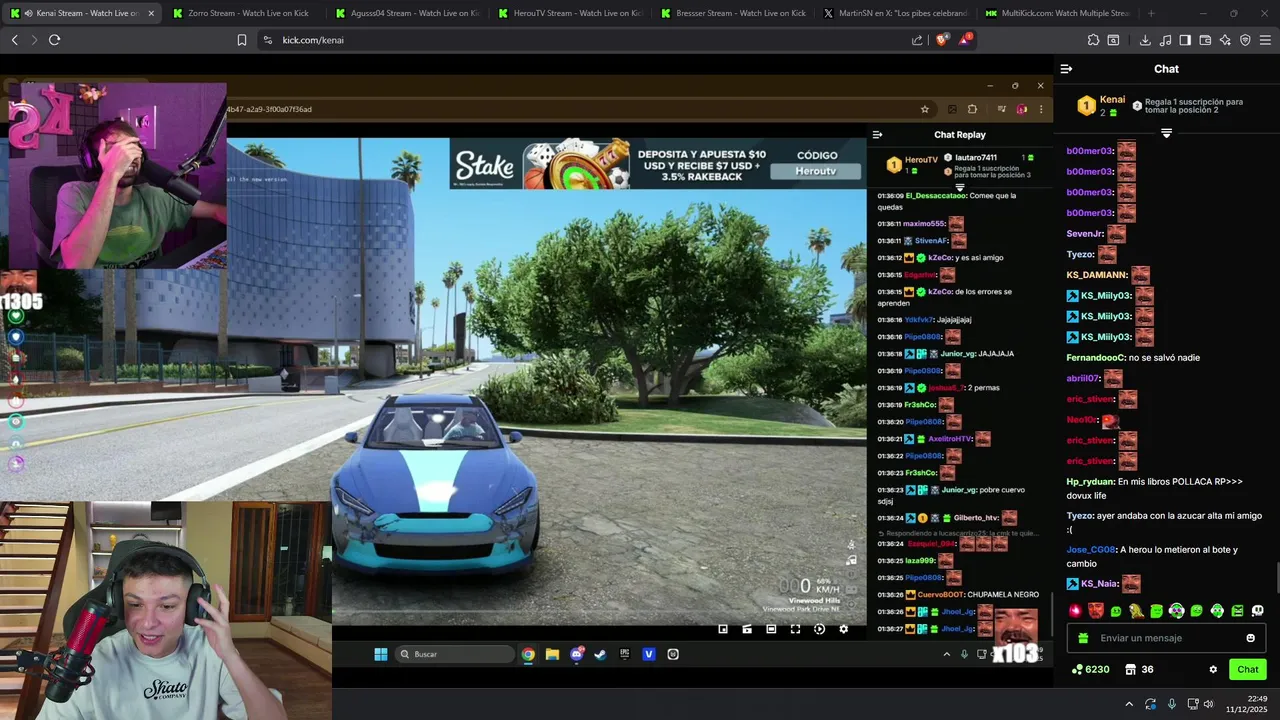Screen dimensions: 1280x720
Task: Star the inner browser page bookmark
Action: point(925,109)
